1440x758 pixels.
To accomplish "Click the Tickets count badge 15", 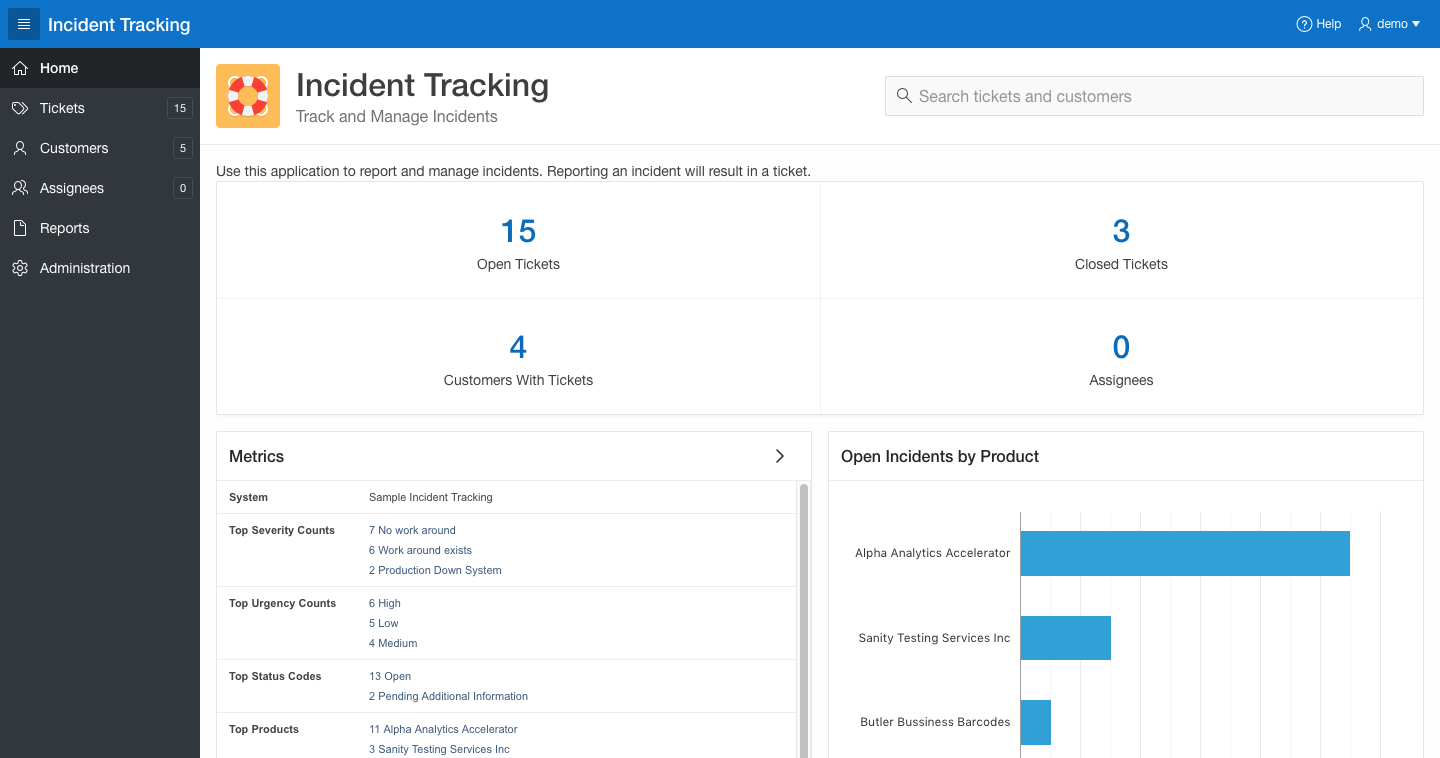I will 180,108.
